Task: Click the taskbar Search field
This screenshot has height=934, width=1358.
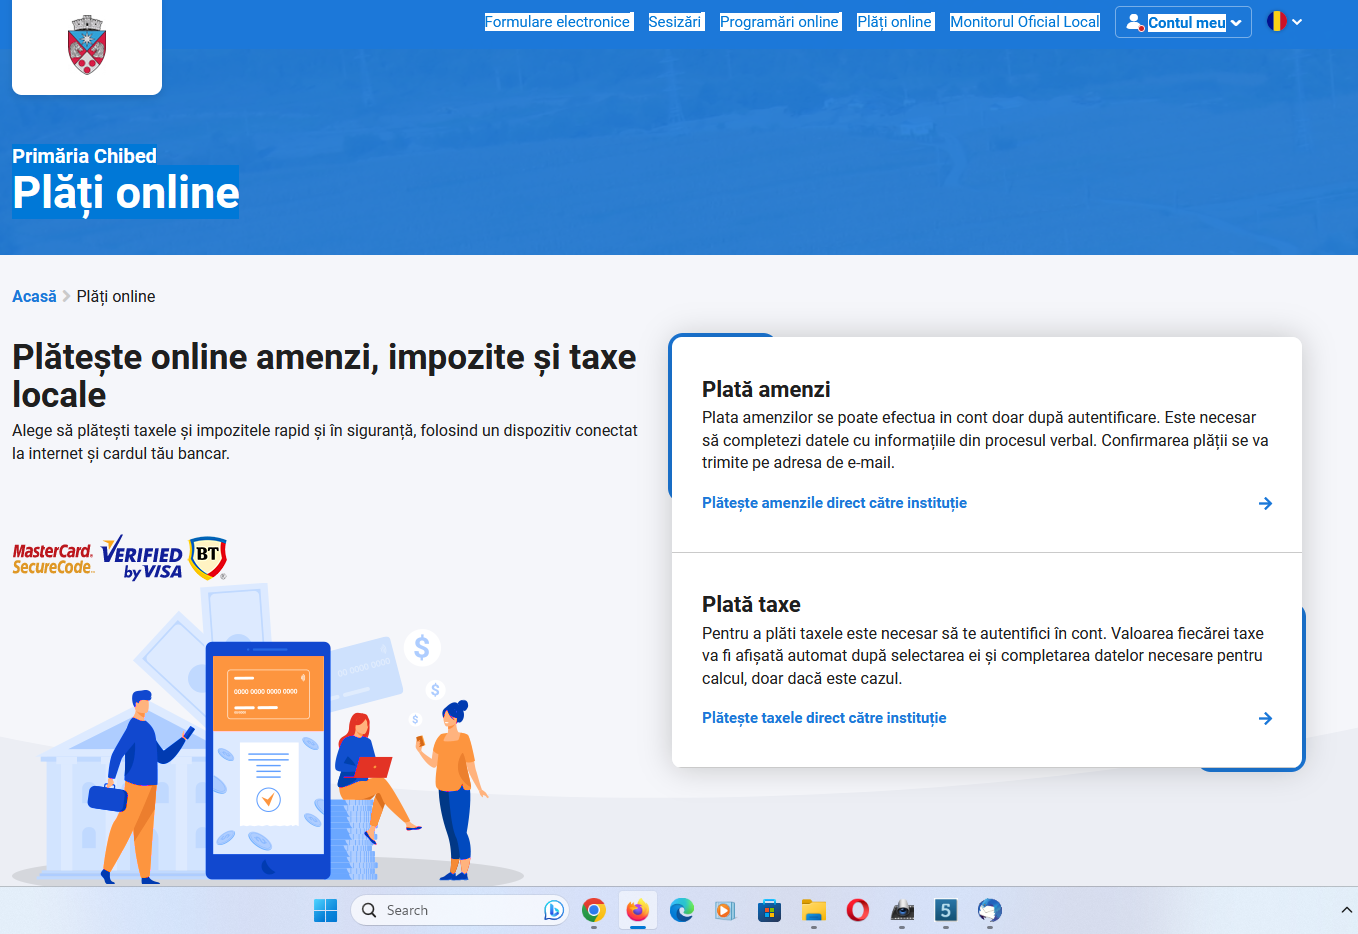Action: coord(450,910)
